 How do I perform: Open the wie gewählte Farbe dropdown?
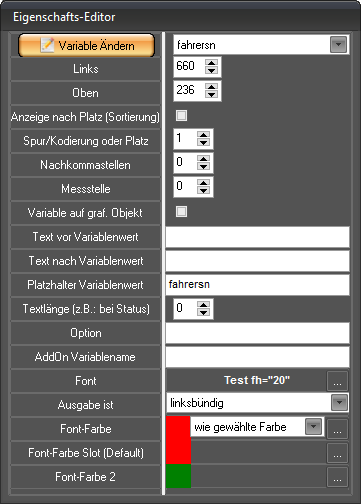click(313, 426)
